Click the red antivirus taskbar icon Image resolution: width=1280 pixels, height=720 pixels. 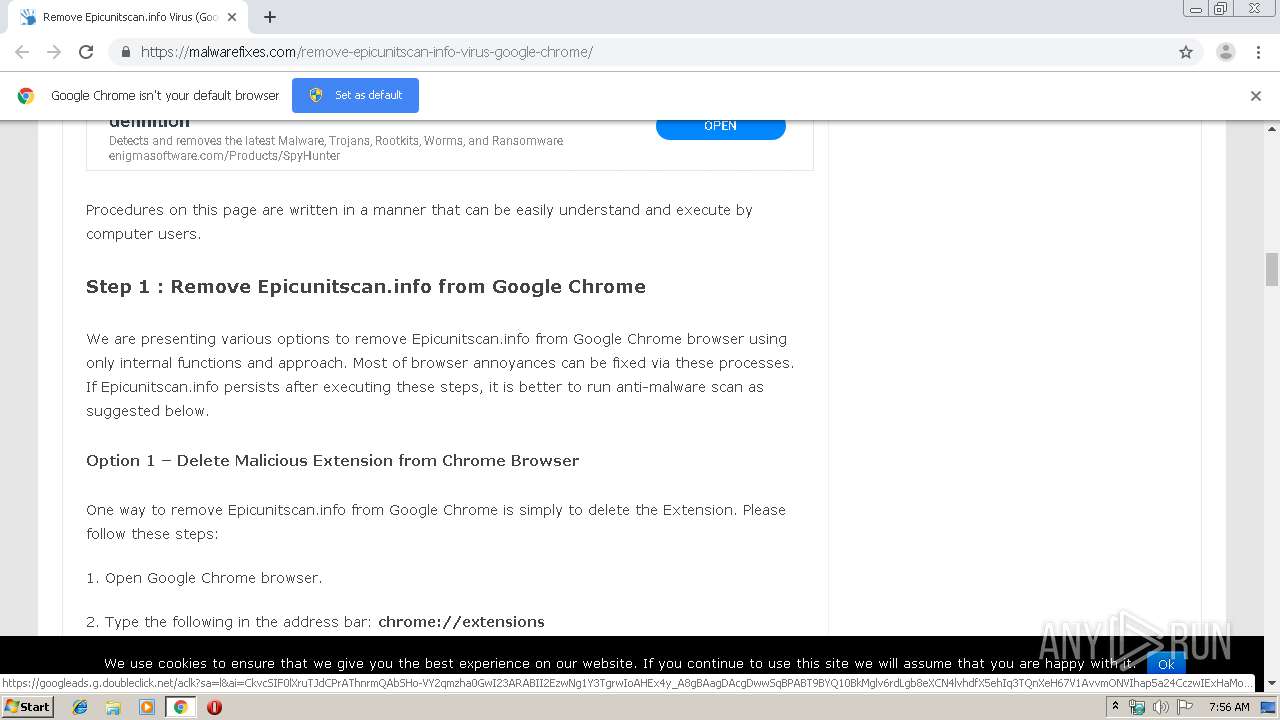tap(214, 707)
